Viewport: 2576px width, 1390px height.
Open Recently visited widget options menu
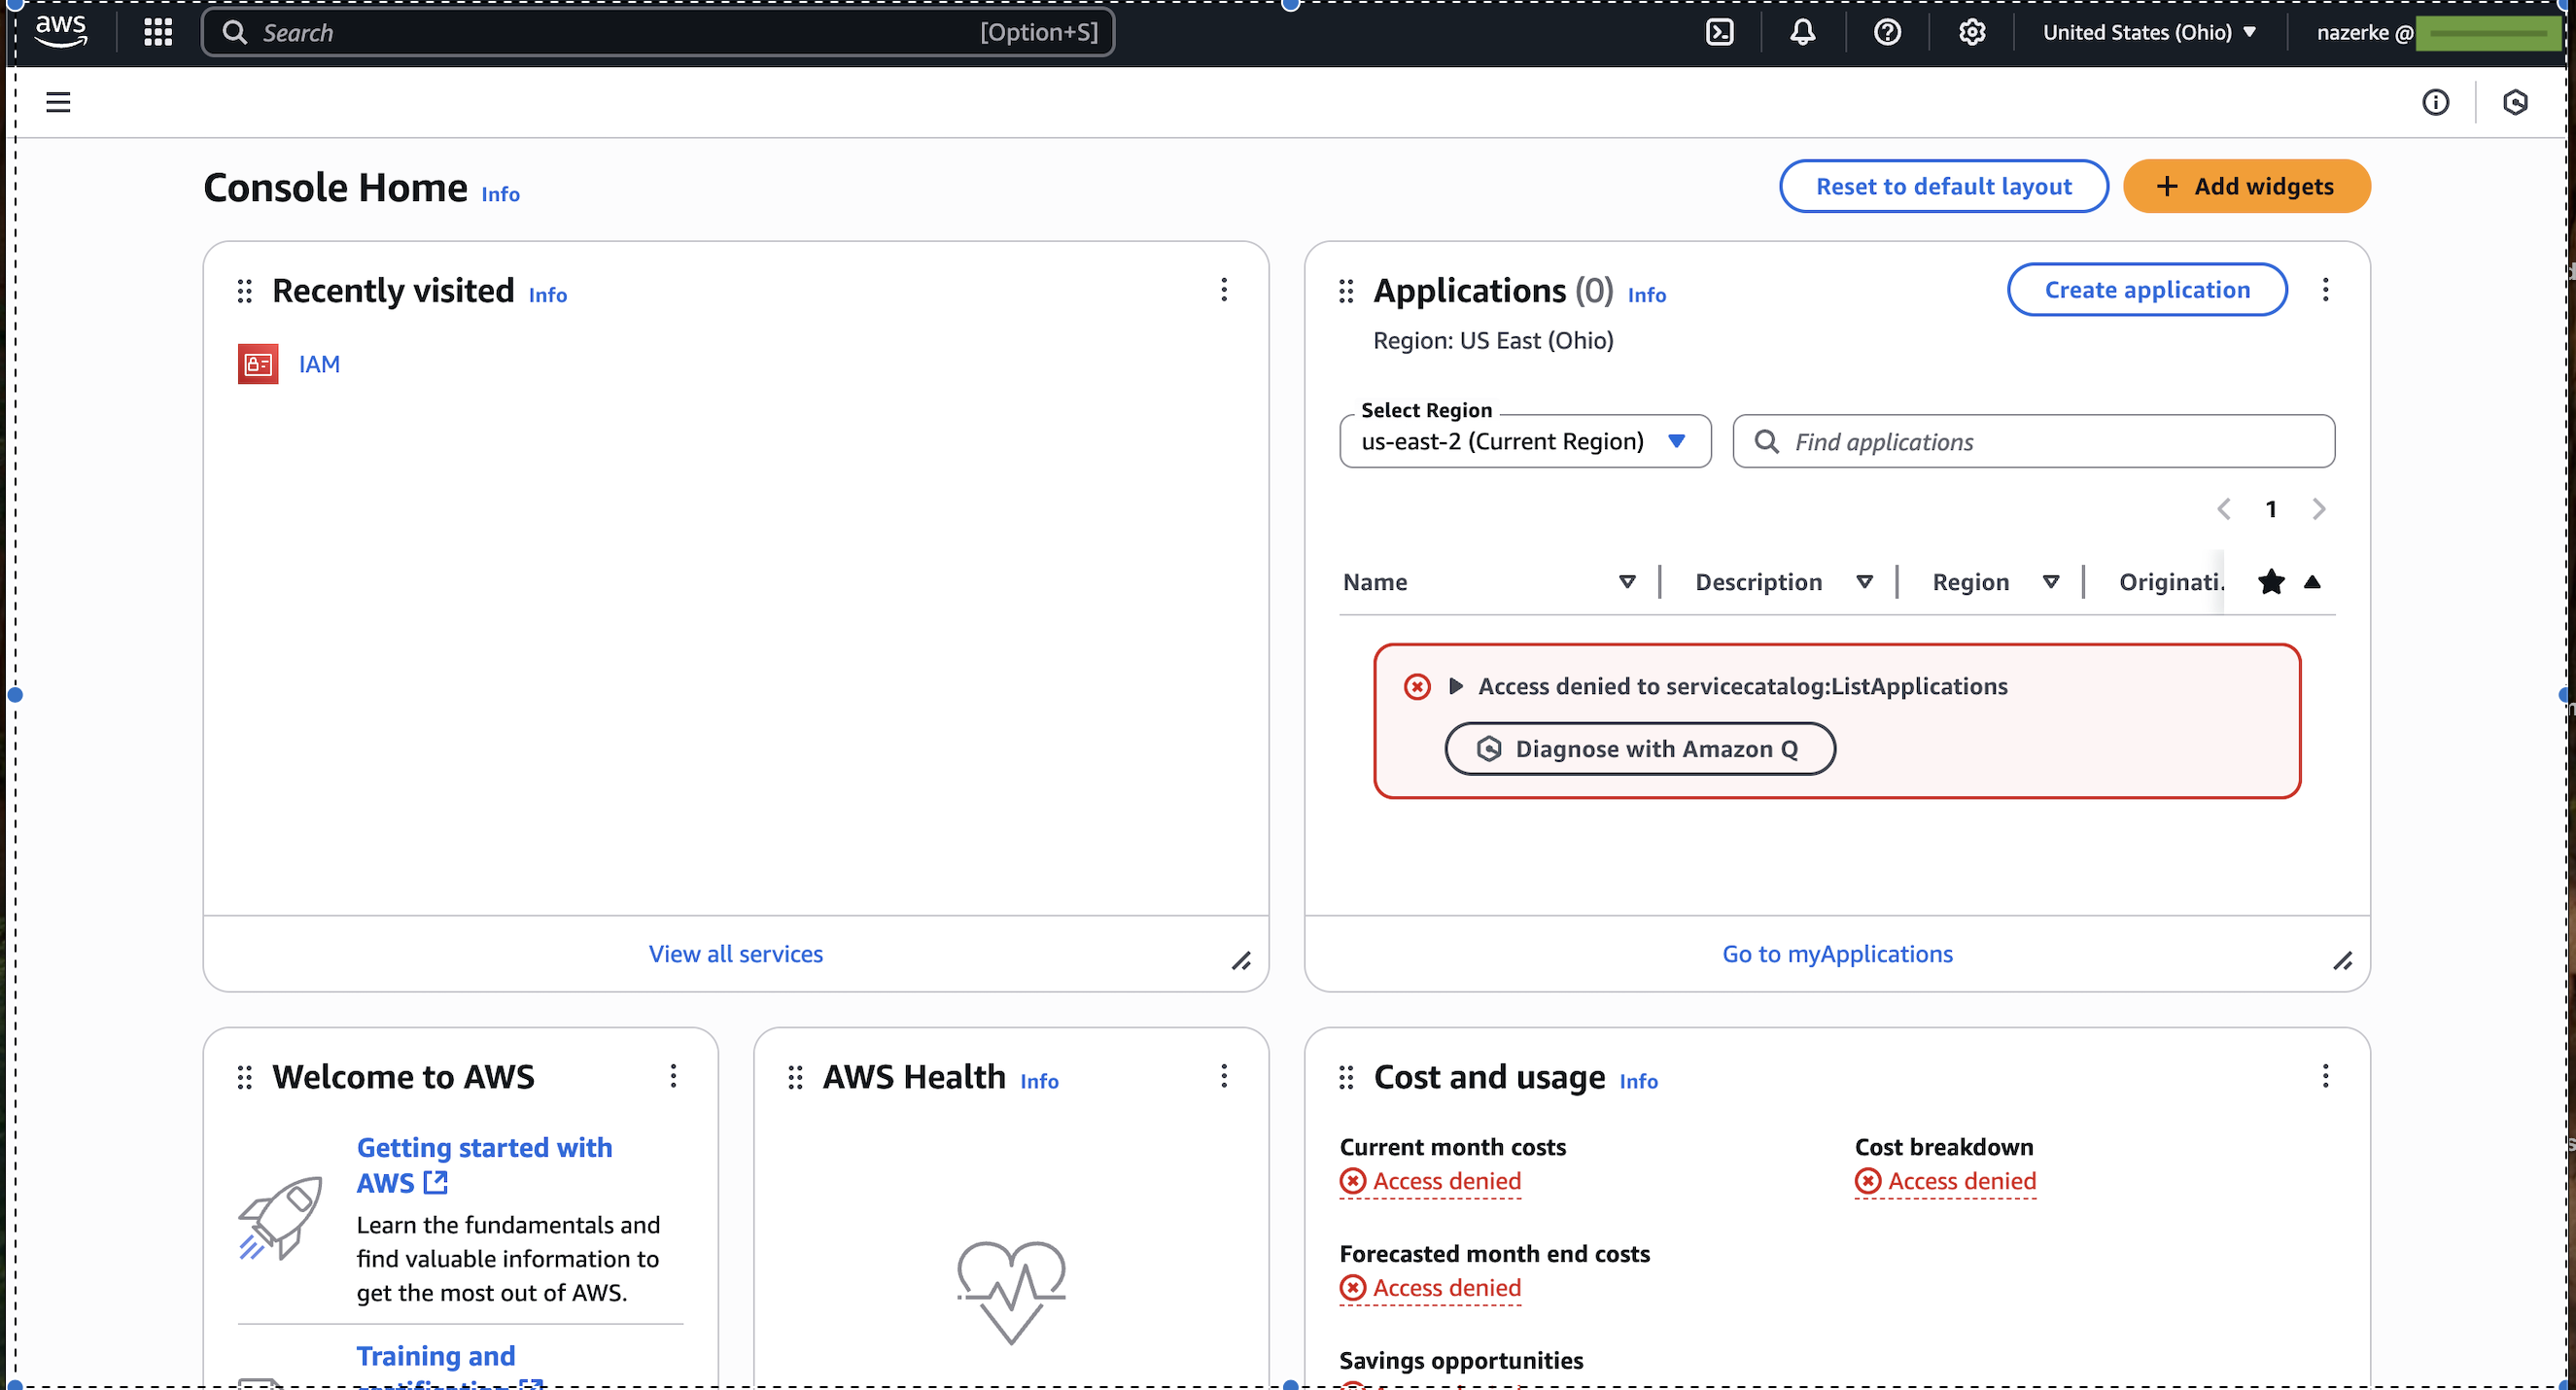point(1224,290)
